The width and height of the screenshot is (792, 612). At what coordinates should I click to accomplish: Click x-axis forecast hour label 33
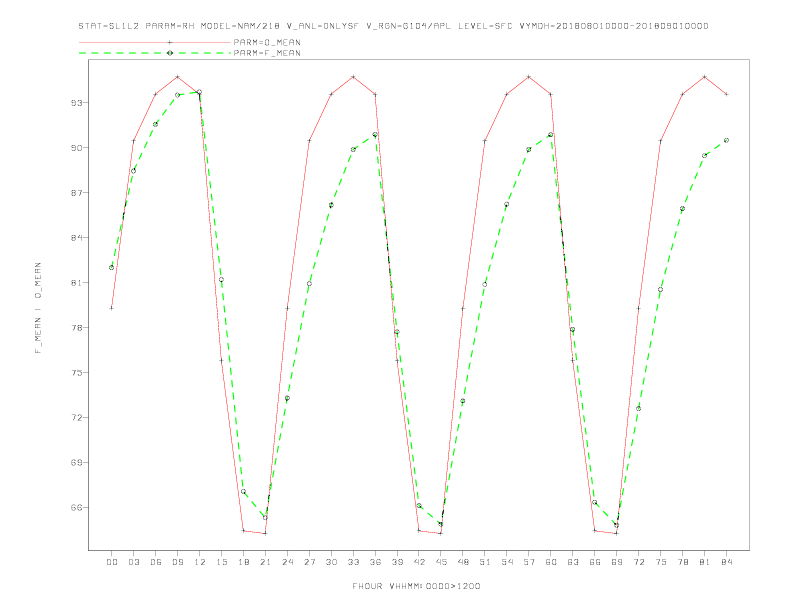(x=353, y=562)
